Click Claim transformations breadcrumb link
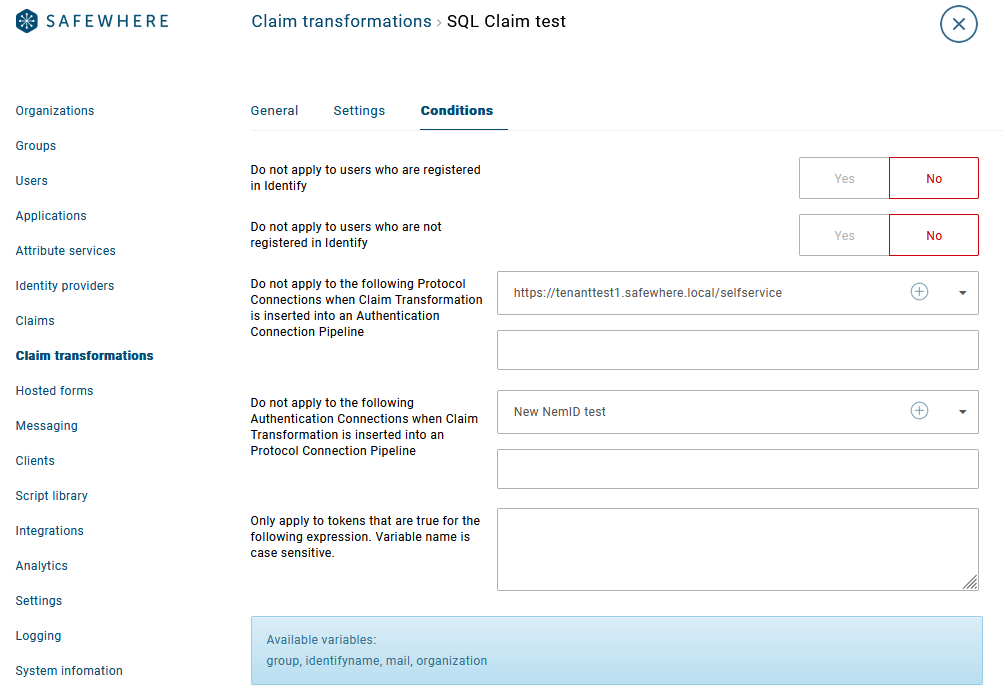 (x=341, y=21)
